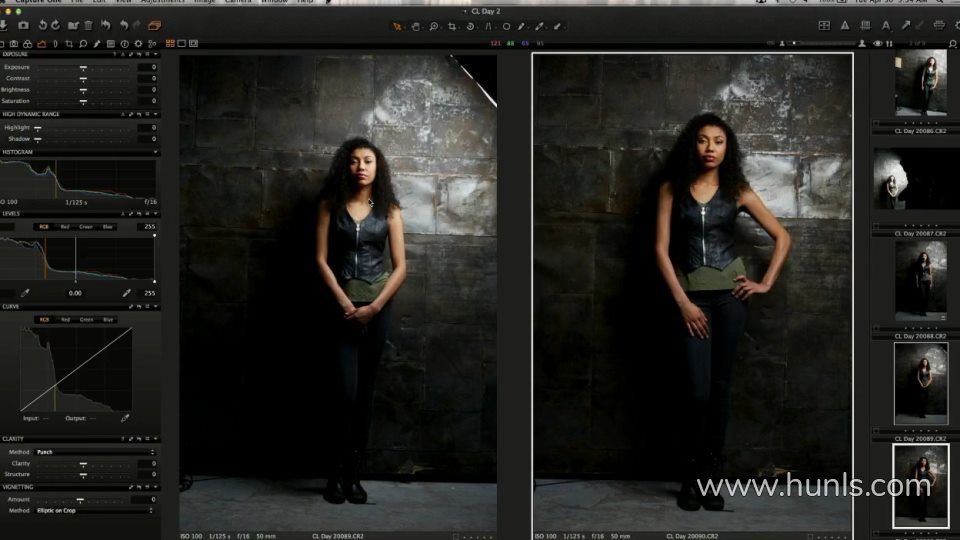Choose the orange select pointer cursor tool
Screen dimensions: 960x540
(397, 26)
